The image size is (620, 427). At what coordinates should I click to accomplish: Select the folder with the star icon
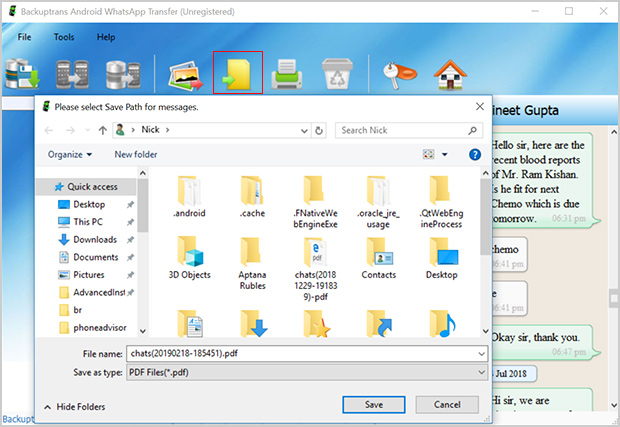(x=316, y=324)
